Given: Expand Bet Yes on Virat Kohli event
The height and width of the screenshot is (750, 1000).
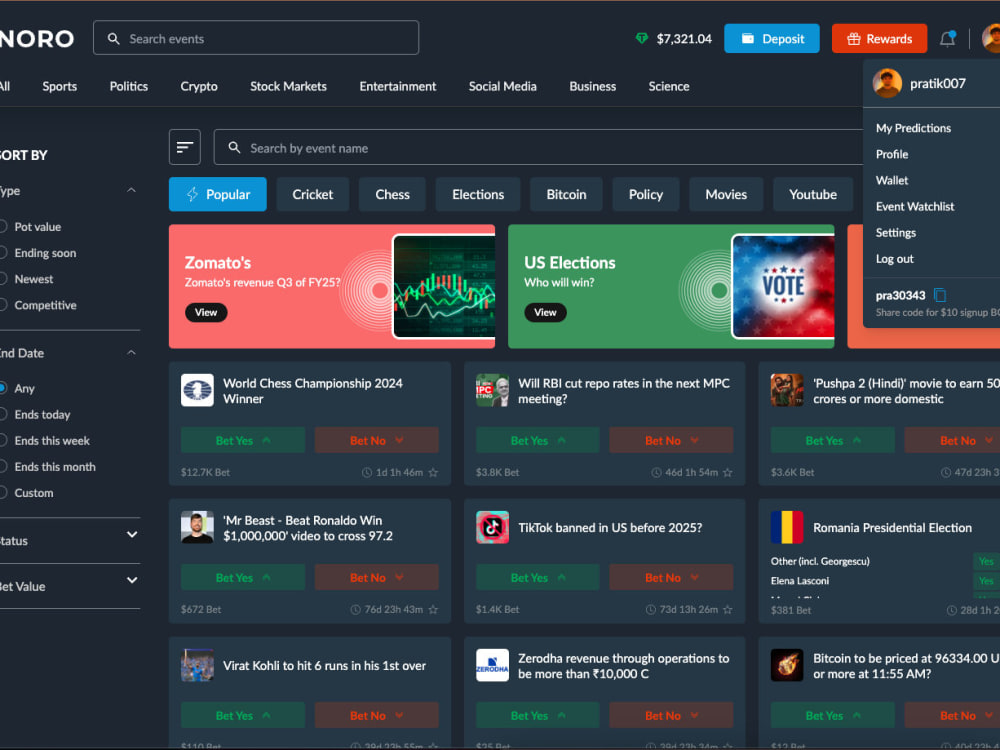Looking at the screenshot, I should point(243,715).
